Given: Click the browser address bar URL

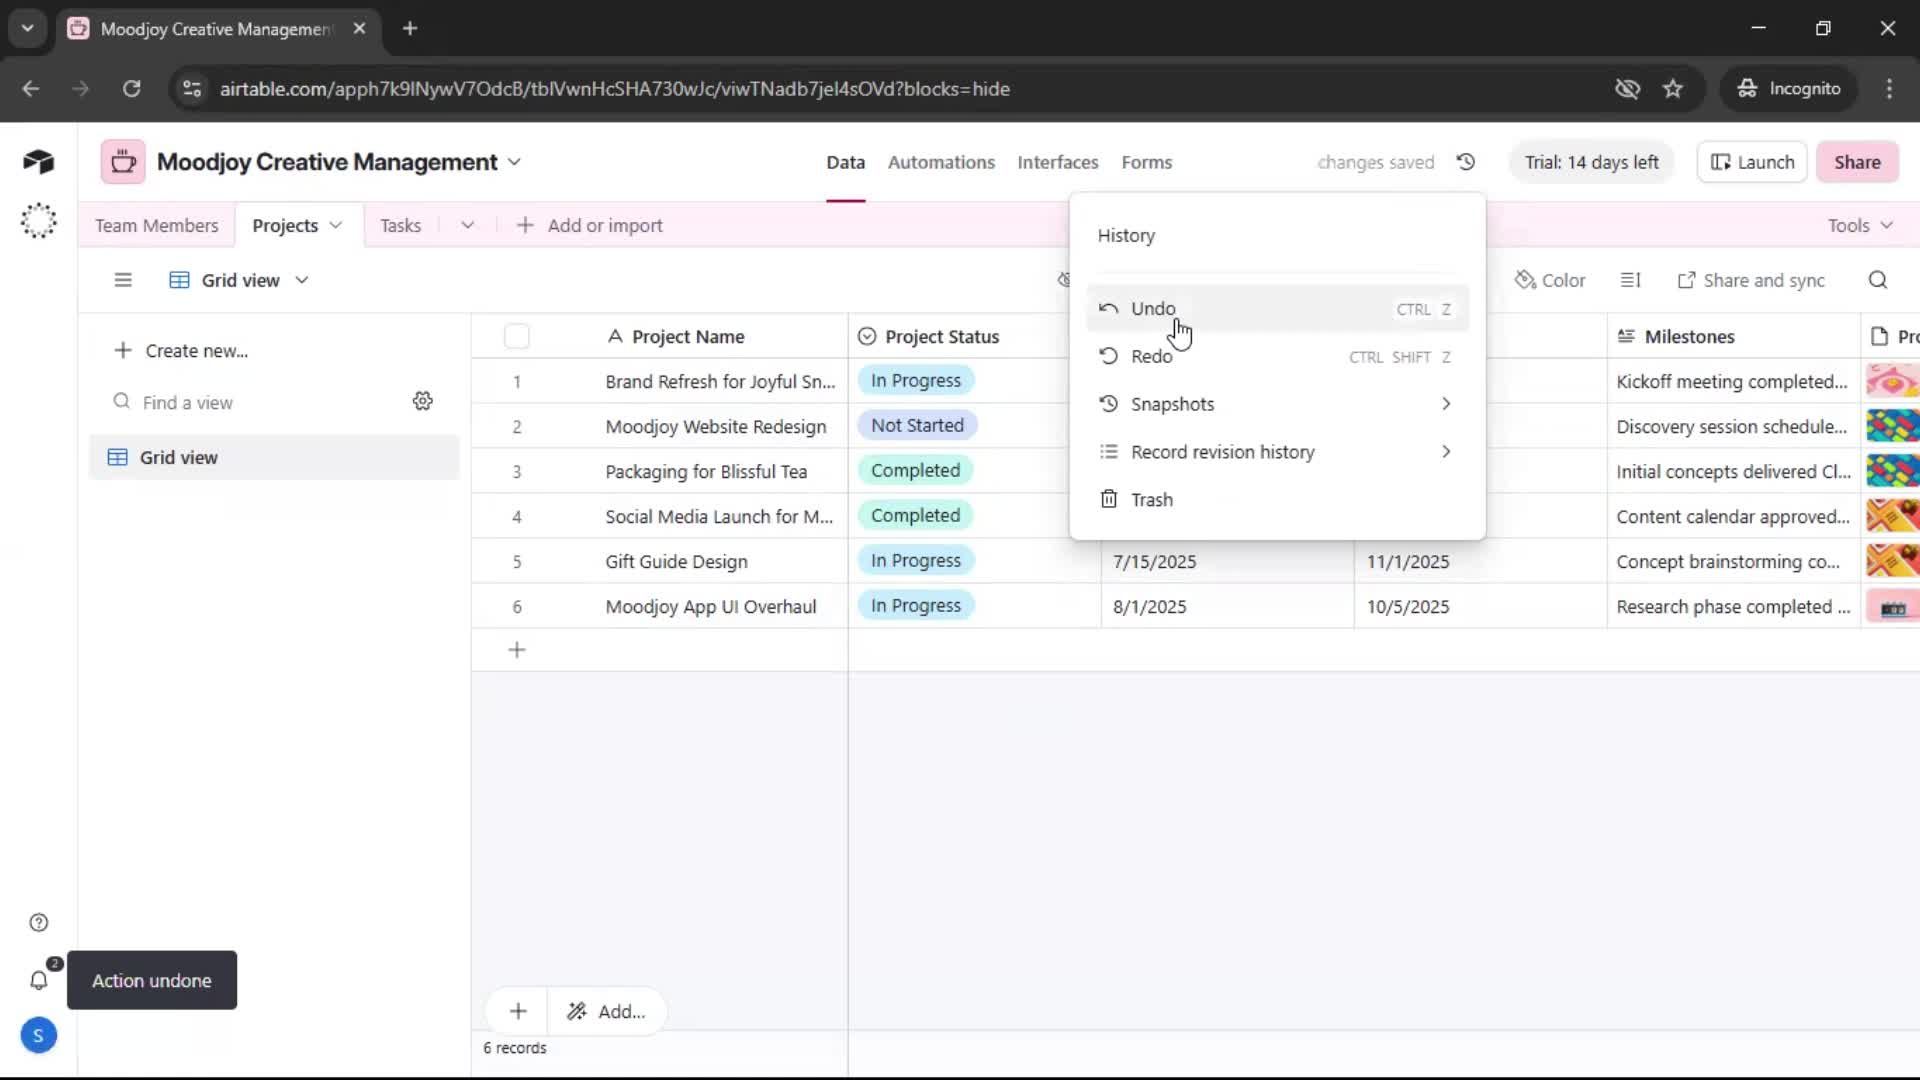Looking at the screenshot, I should 615,89.
